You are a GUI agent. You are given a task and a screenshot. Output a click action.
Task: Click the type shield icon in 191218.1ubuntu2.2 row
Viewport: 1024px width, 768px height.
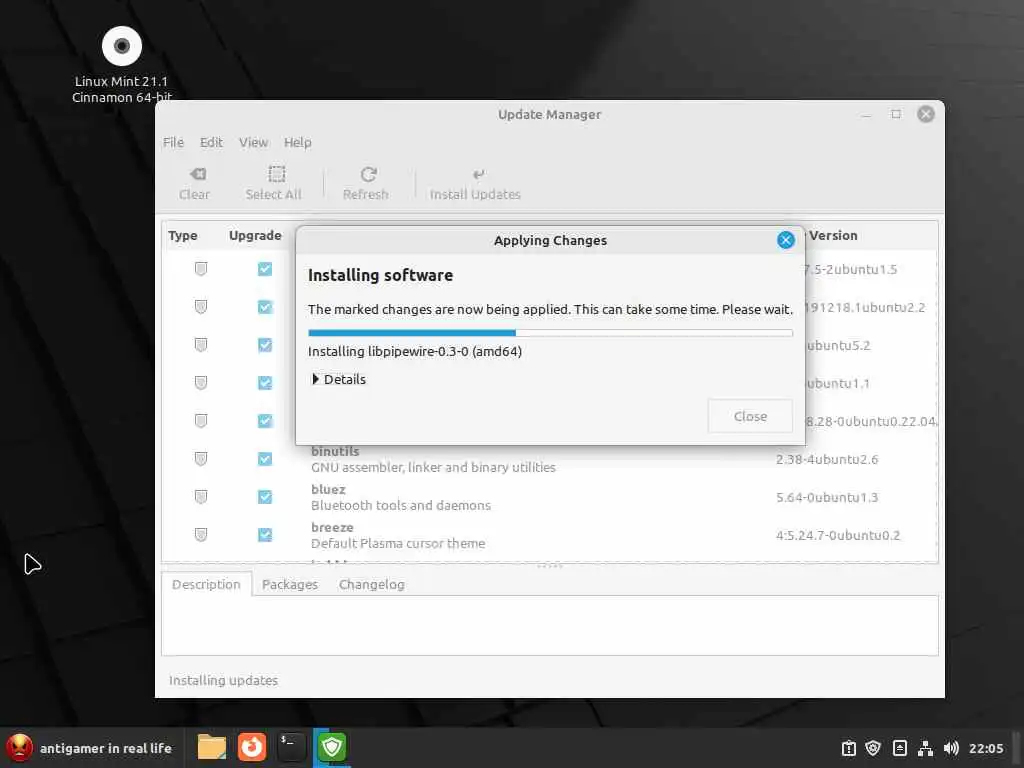201,307
